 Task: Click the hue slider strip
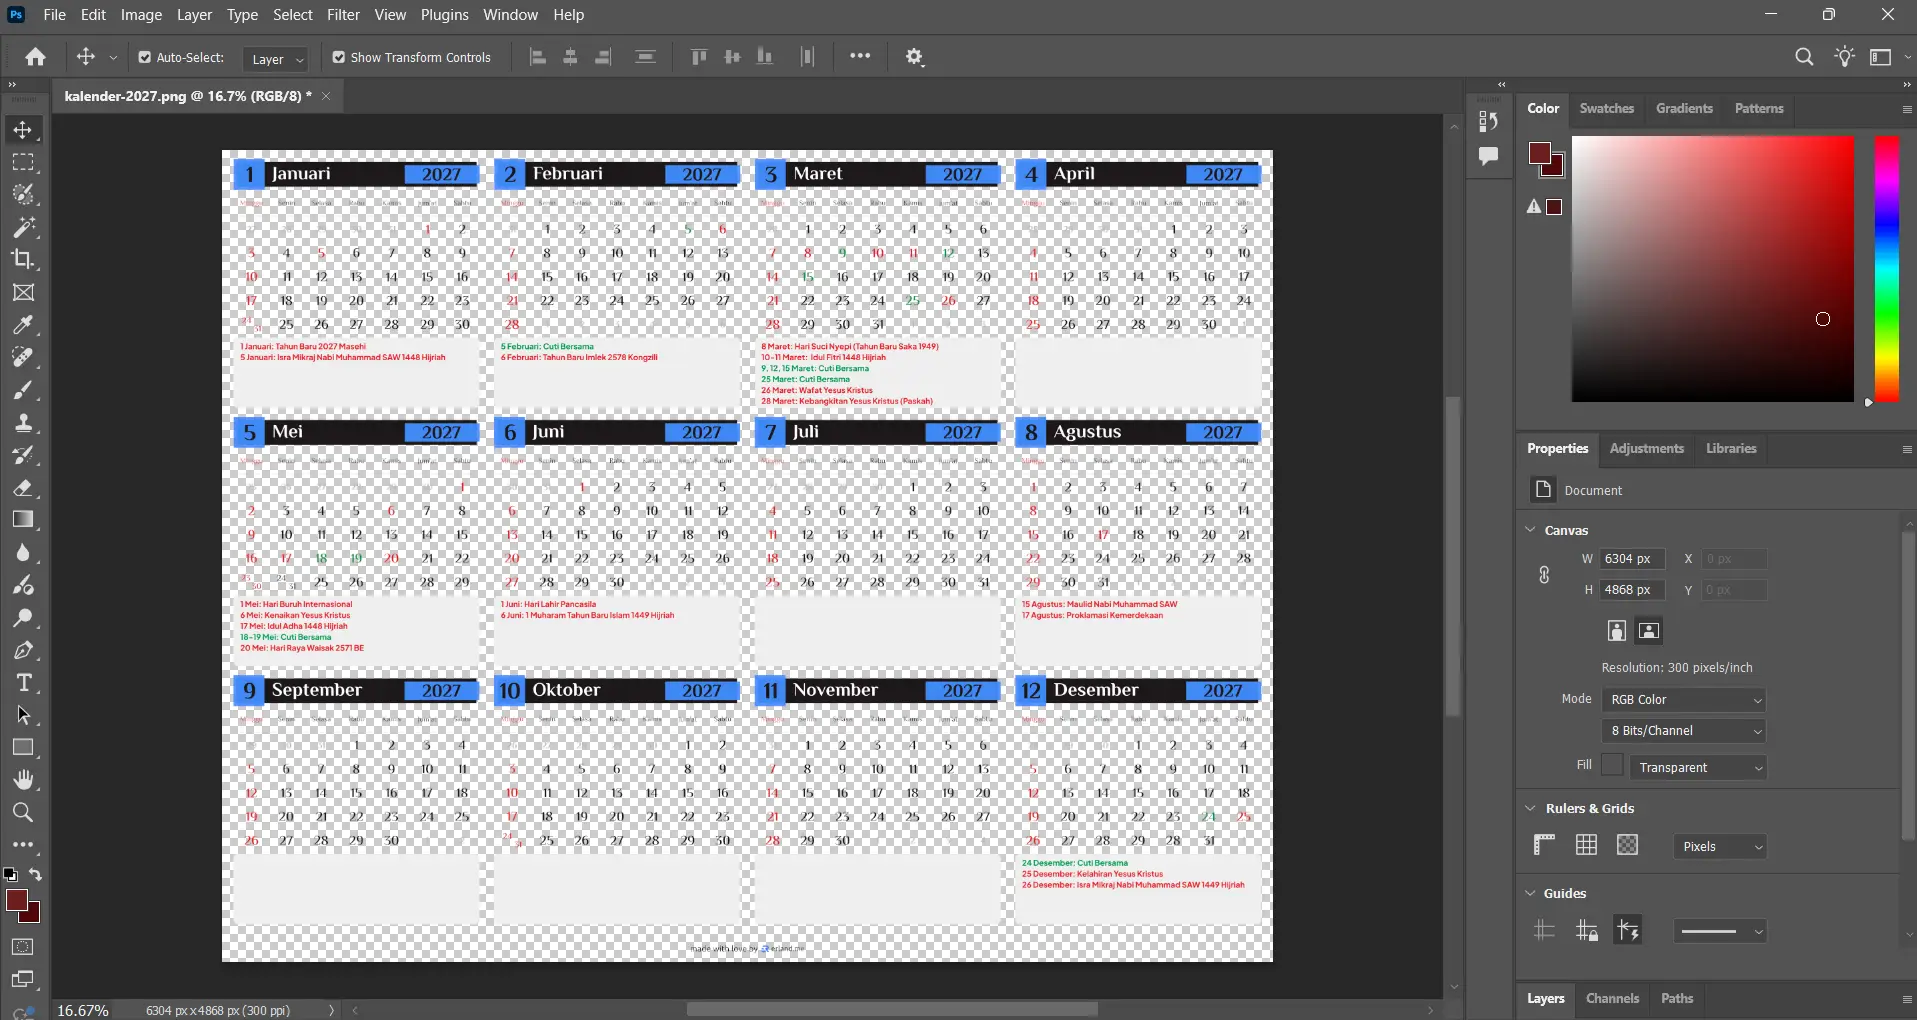1887,269
